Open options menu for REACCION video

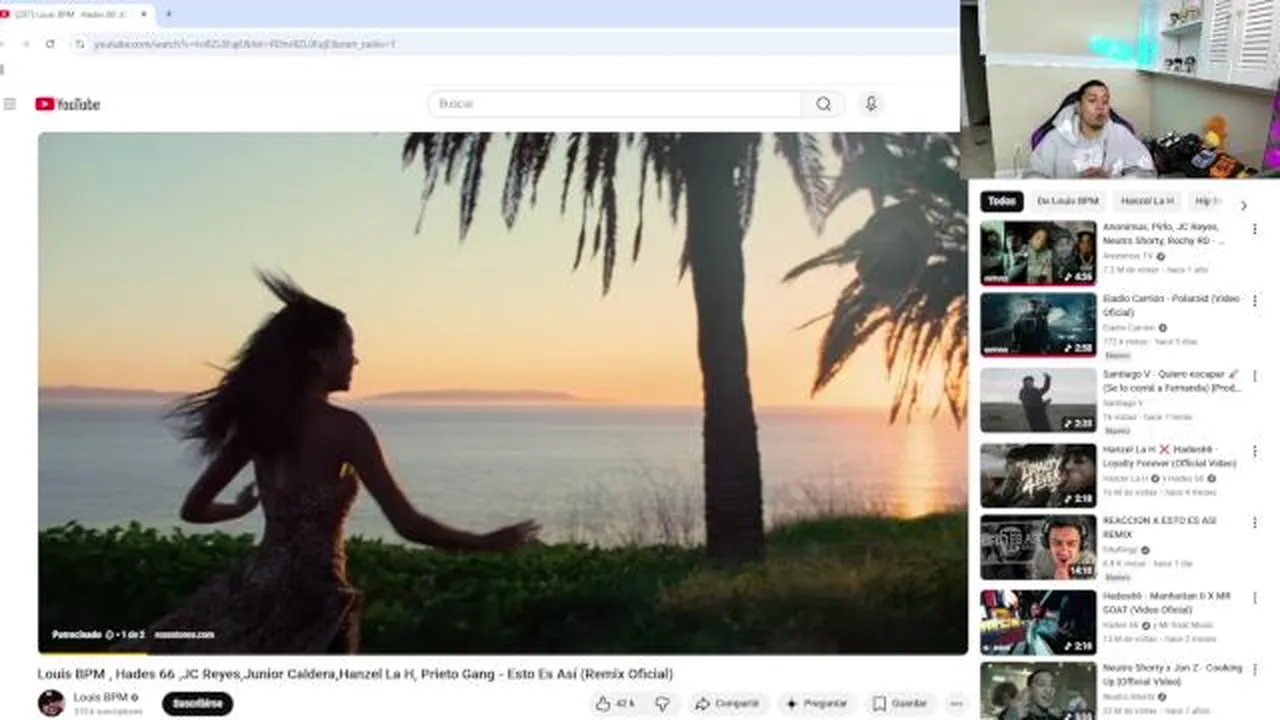click(1255, 523)
